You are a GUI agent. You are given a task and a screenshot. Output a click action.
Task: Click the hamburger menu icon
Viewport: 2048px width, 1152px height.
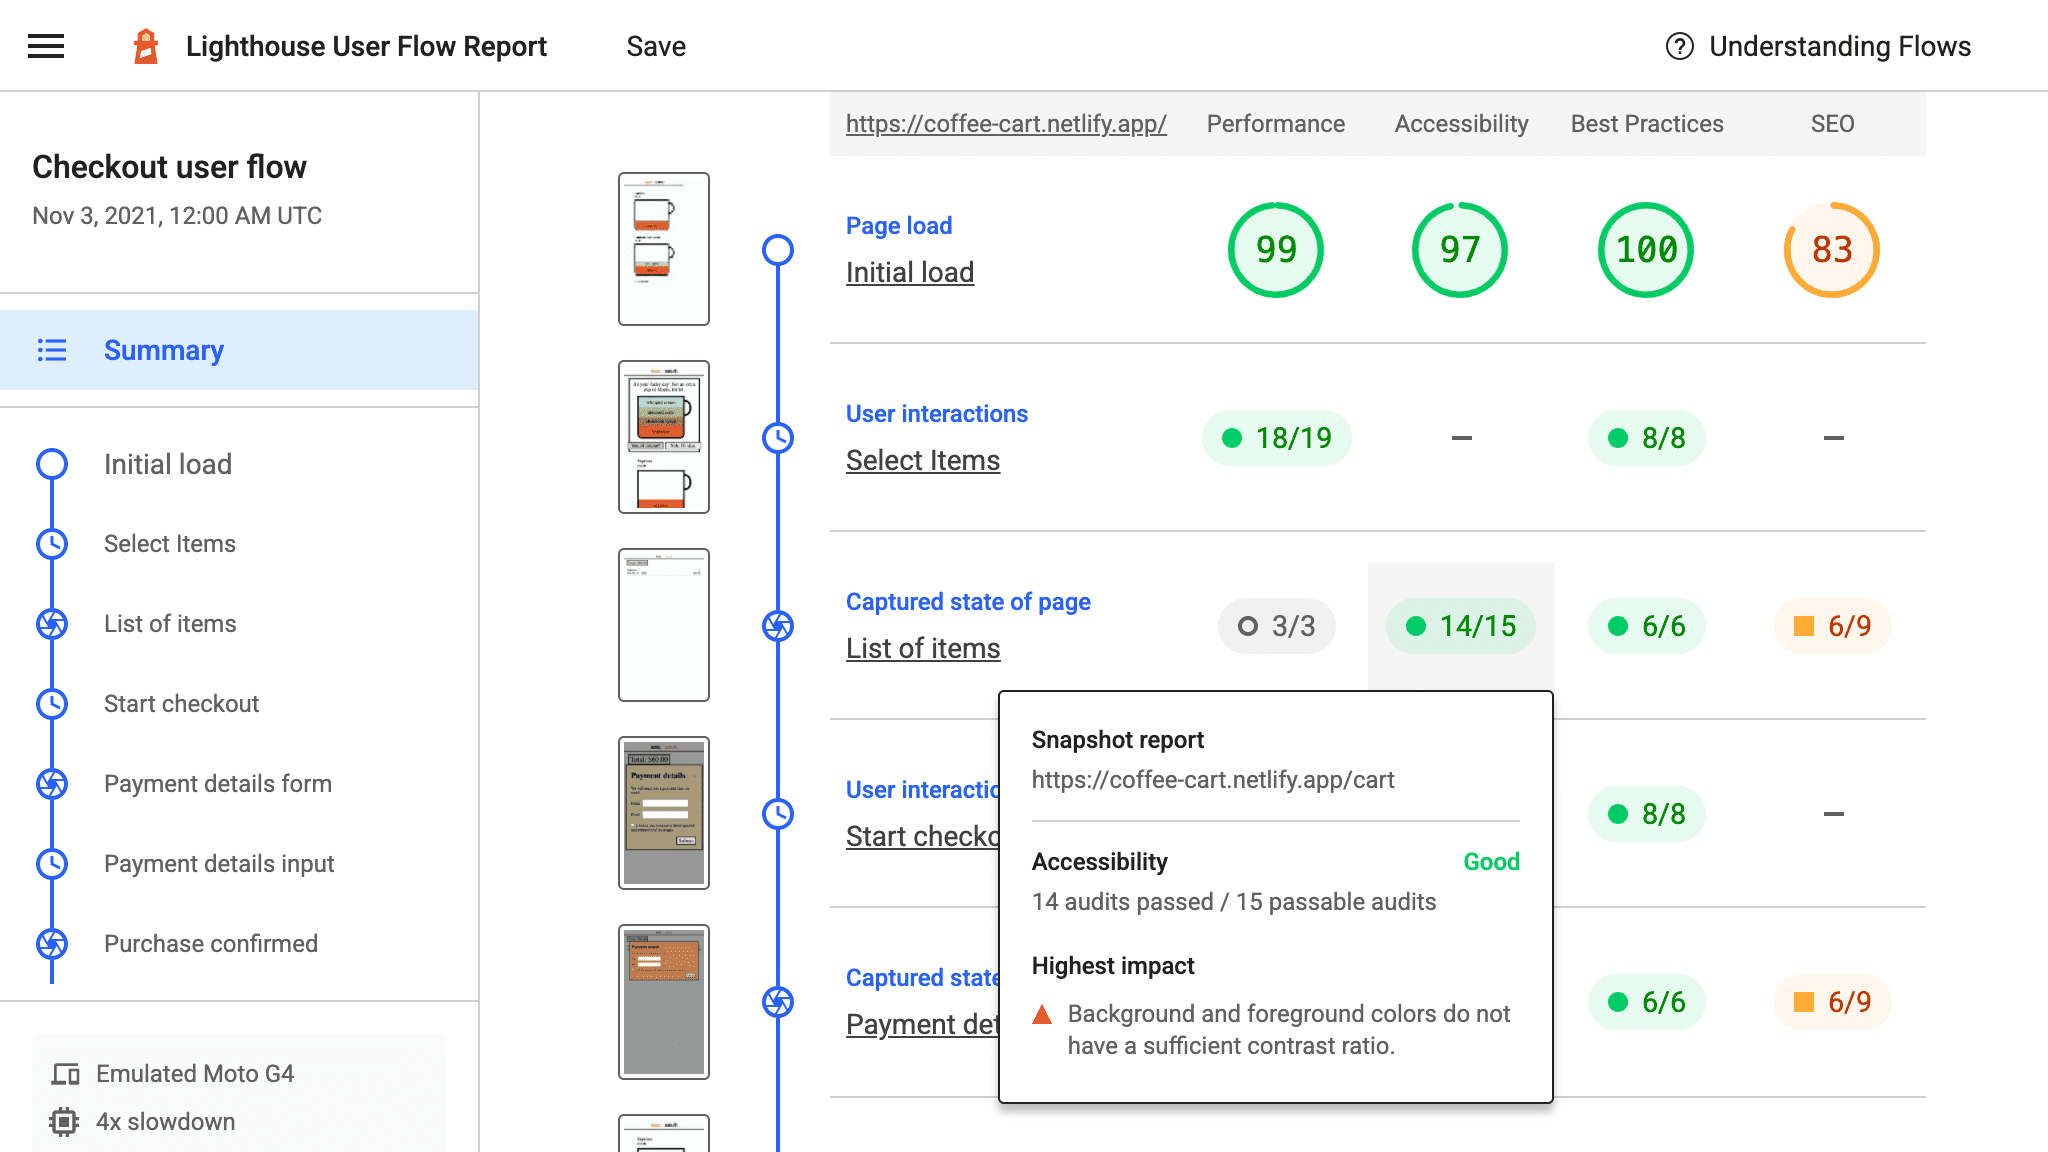[x=46, y=46]
